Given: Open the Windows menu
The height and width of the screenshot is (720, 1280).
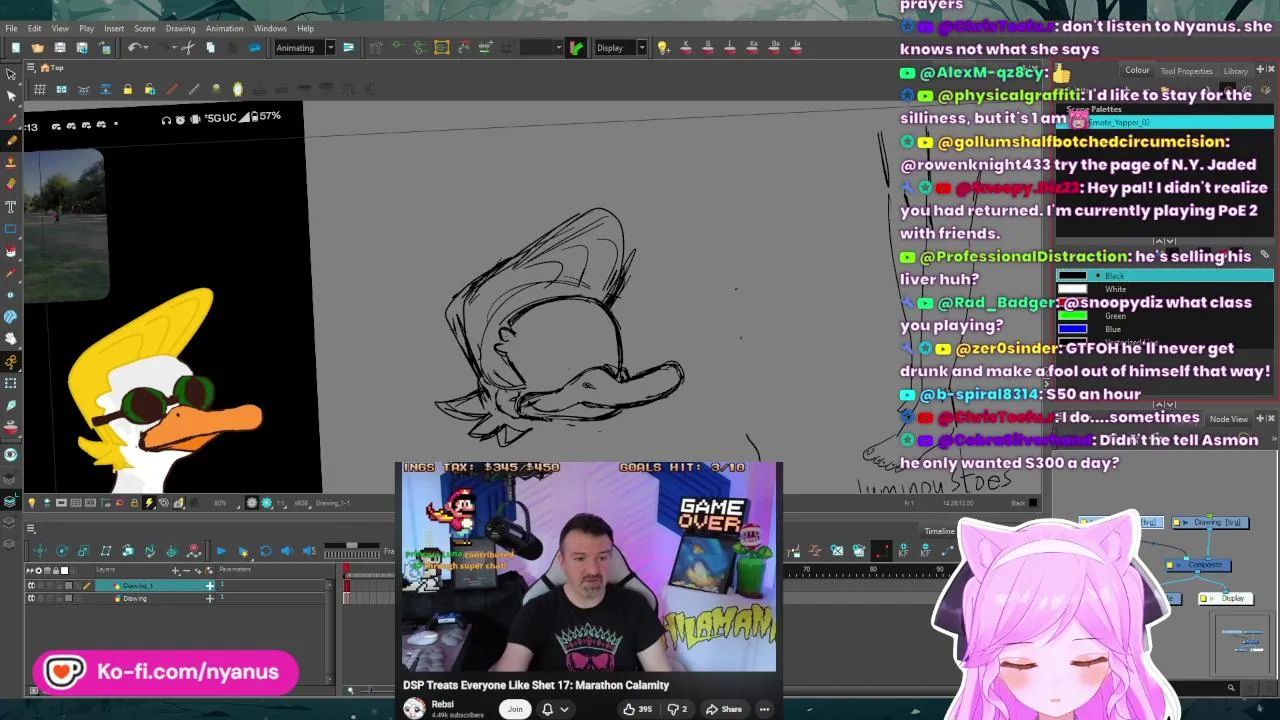Looking at the screenshot, I should pyautogui.click(x=270, y=28).
